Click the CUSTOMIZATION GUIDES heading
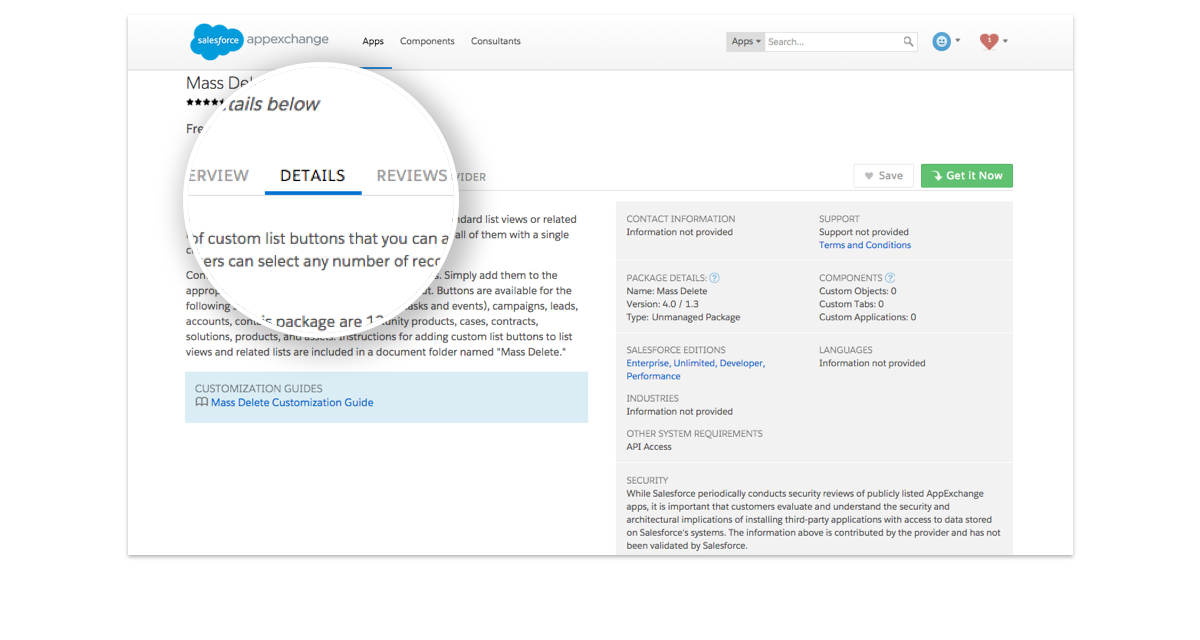 coord(259,389)
